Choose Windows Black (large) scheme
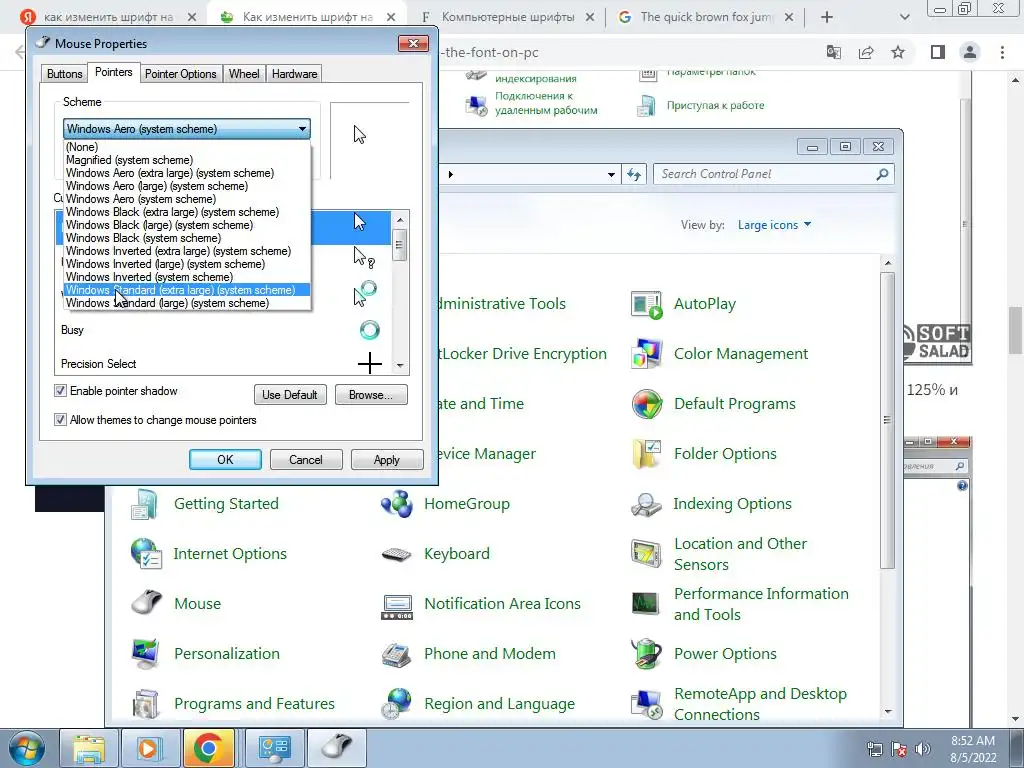The image size is (1024, 768). (x=187, y=225)
